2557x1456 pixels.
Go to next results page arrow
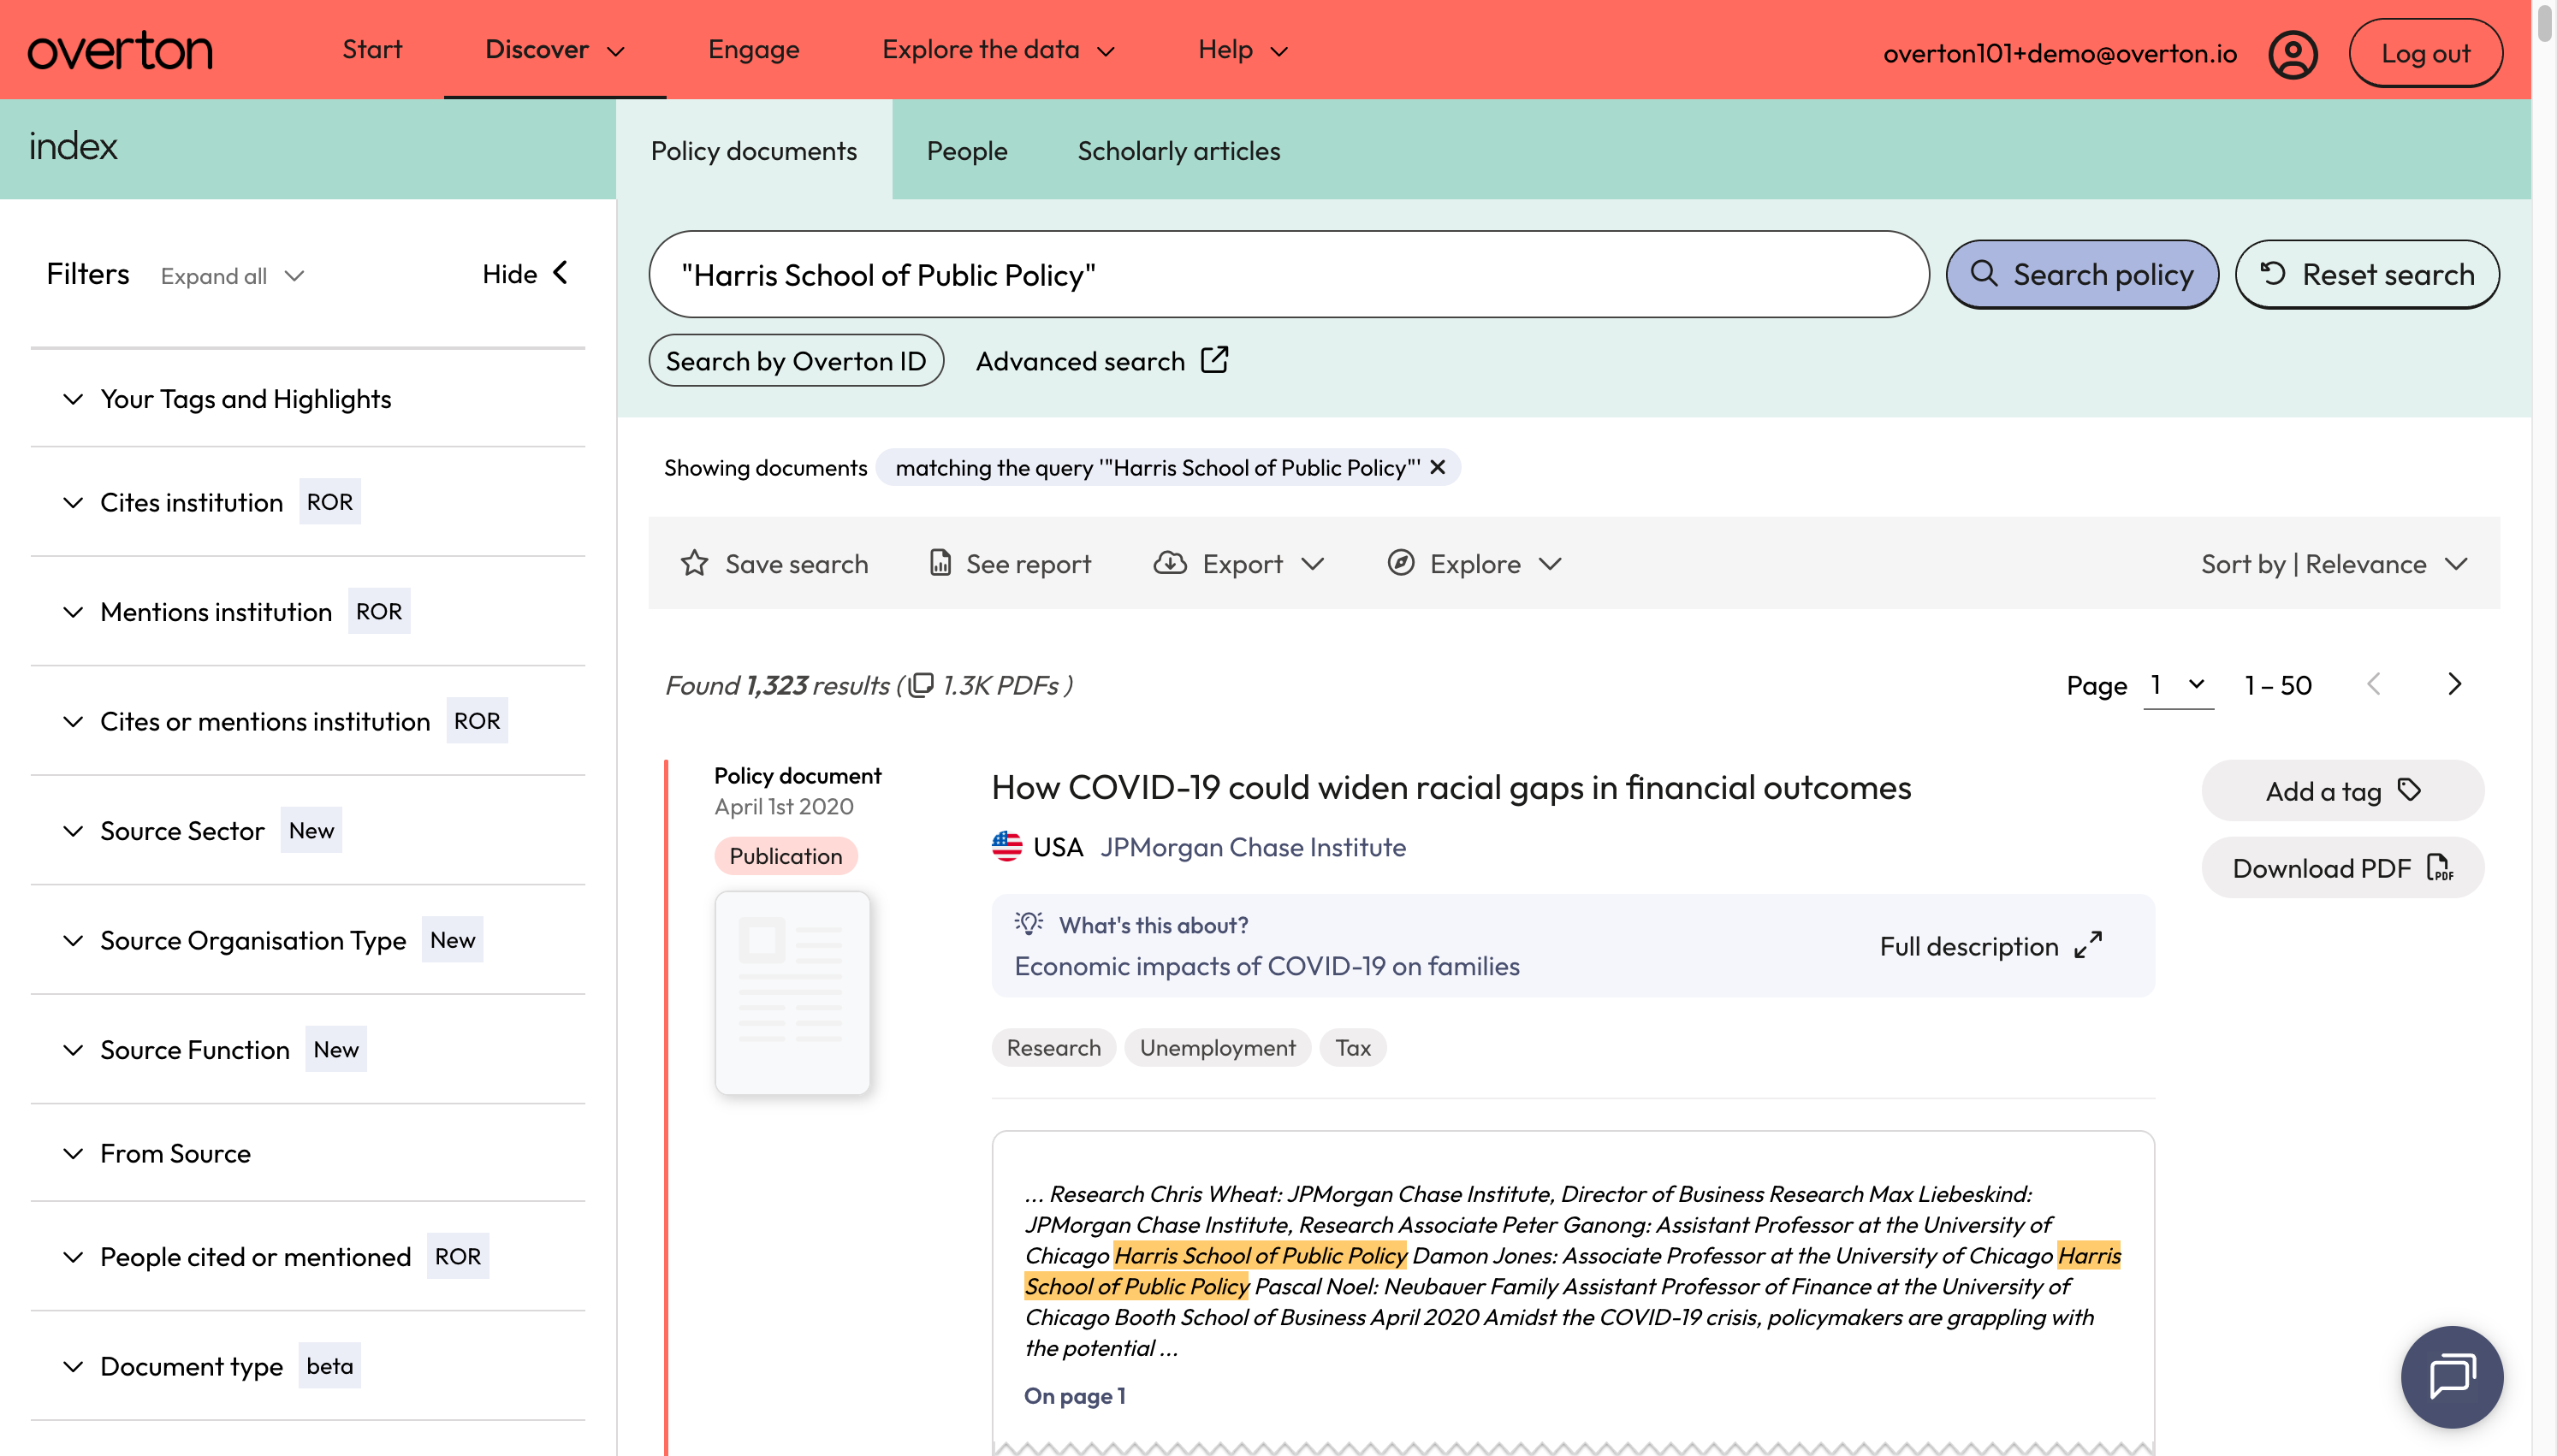(2454, 684)
